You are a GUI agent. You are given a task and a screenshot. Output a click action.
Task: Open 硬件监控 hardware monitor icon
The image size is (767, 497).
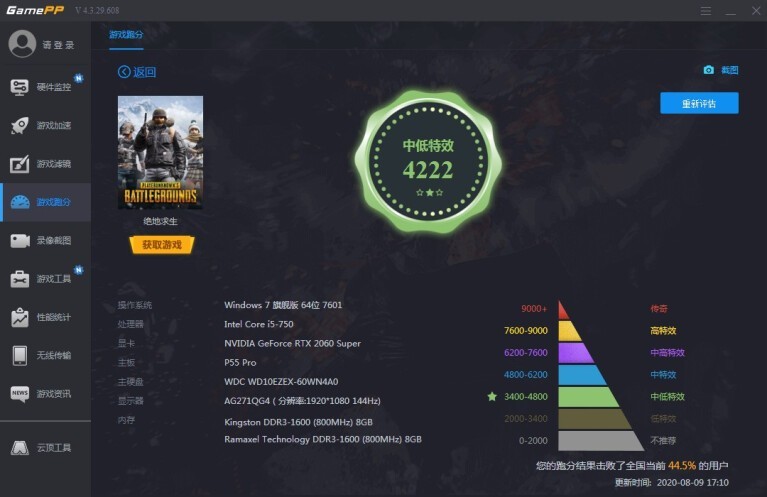20,88
